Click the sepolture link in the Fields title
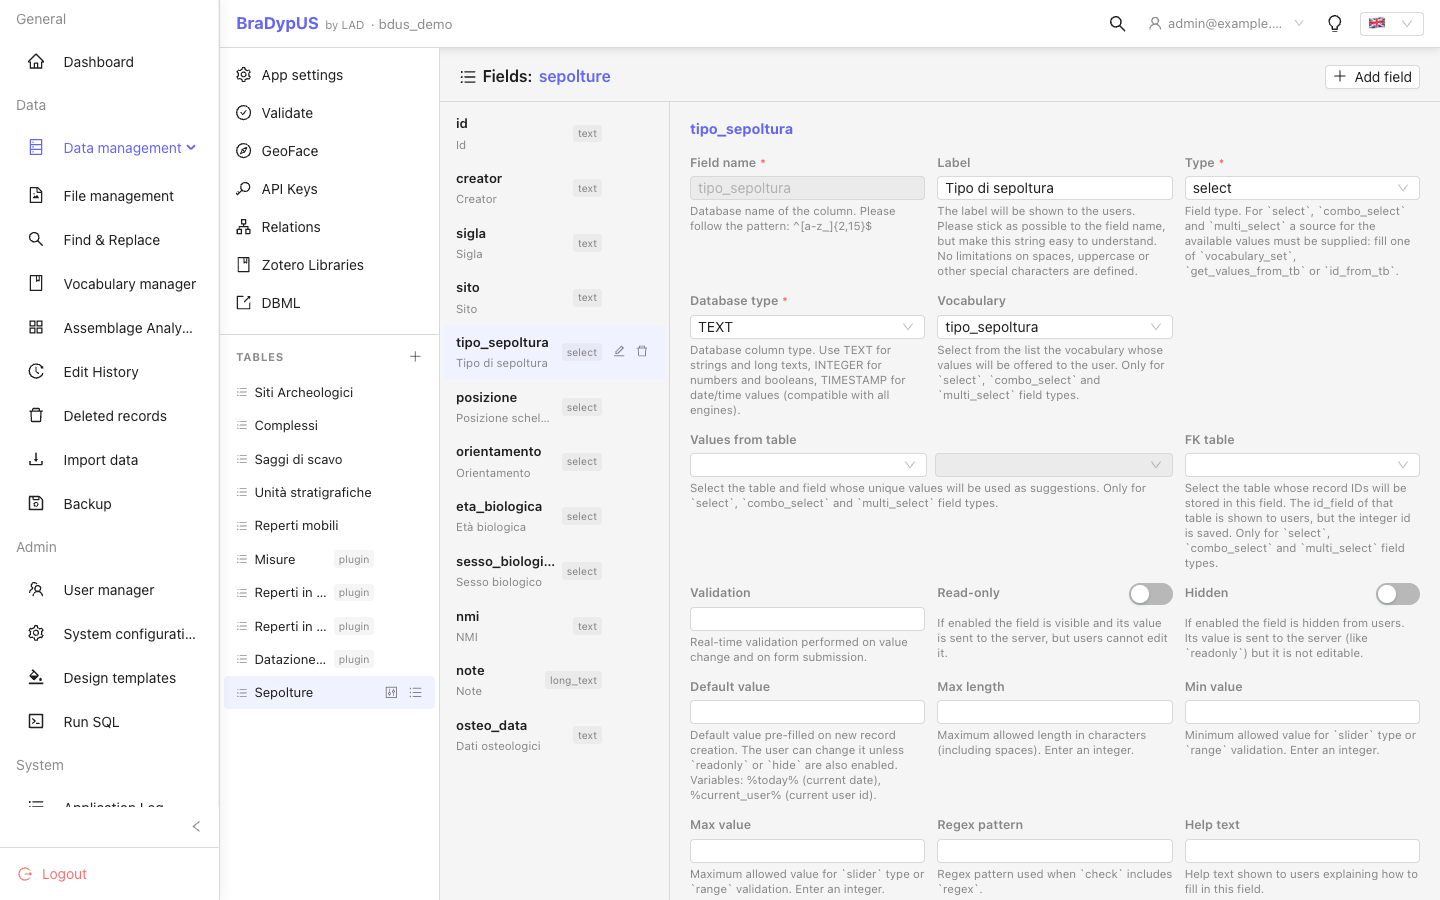 [x=574, y=77]
